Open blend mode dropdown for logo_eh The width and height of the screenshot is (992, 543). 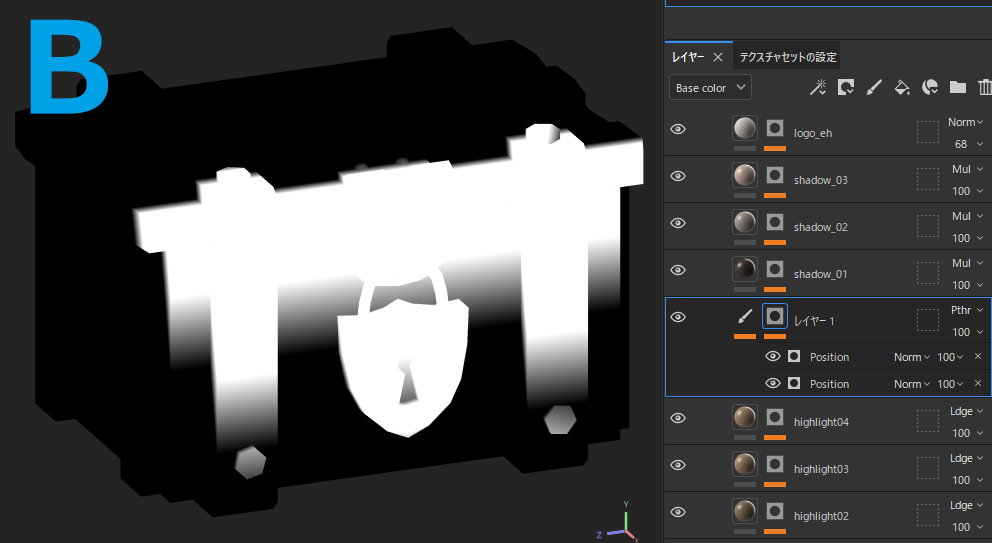(x=965, y=122)
